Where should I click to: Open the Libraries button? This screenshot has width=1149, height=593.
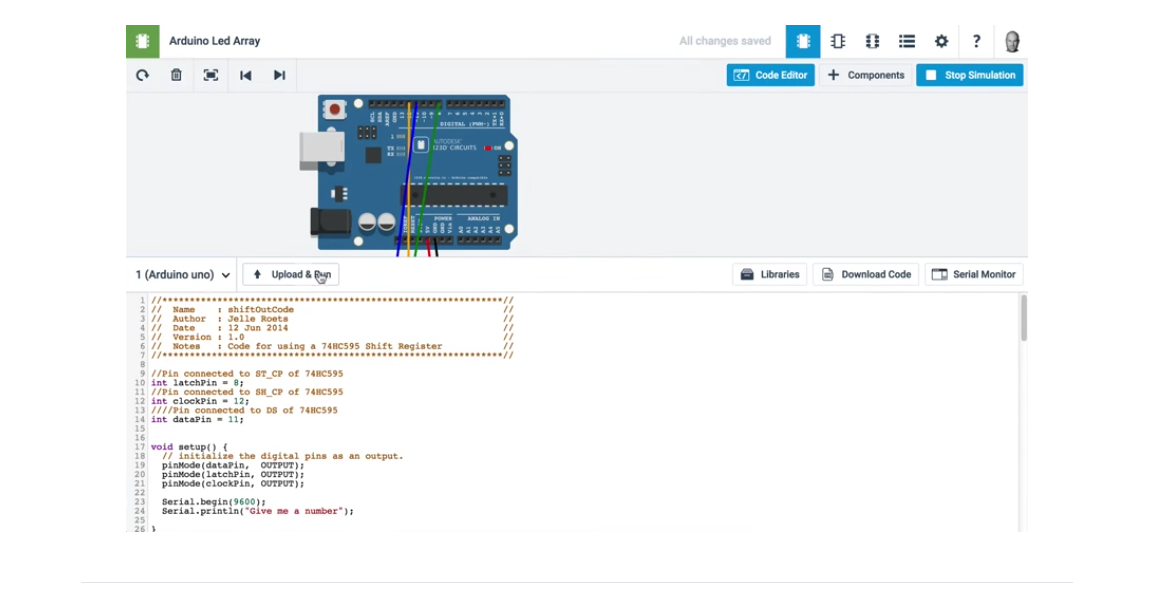tap(770, 274)
